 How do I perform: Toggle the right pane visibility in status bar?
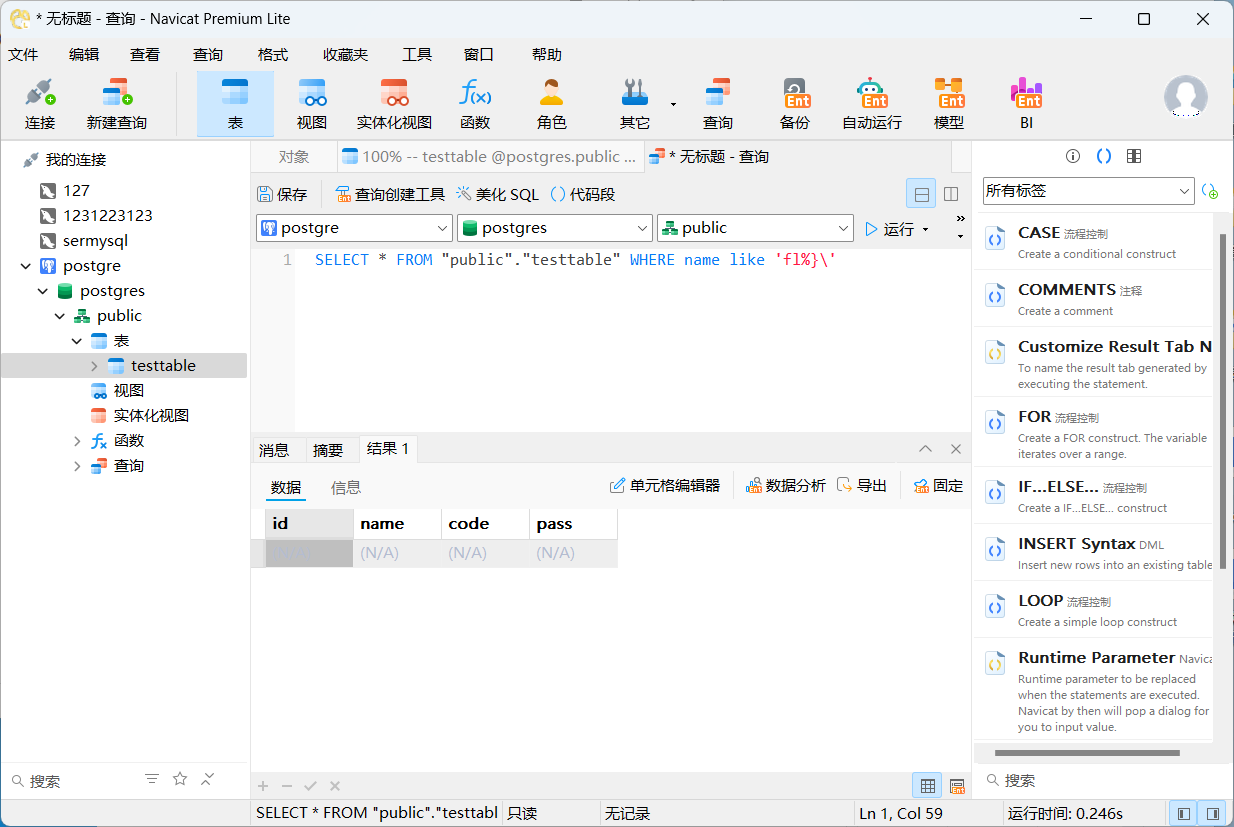pos(1212,813)
